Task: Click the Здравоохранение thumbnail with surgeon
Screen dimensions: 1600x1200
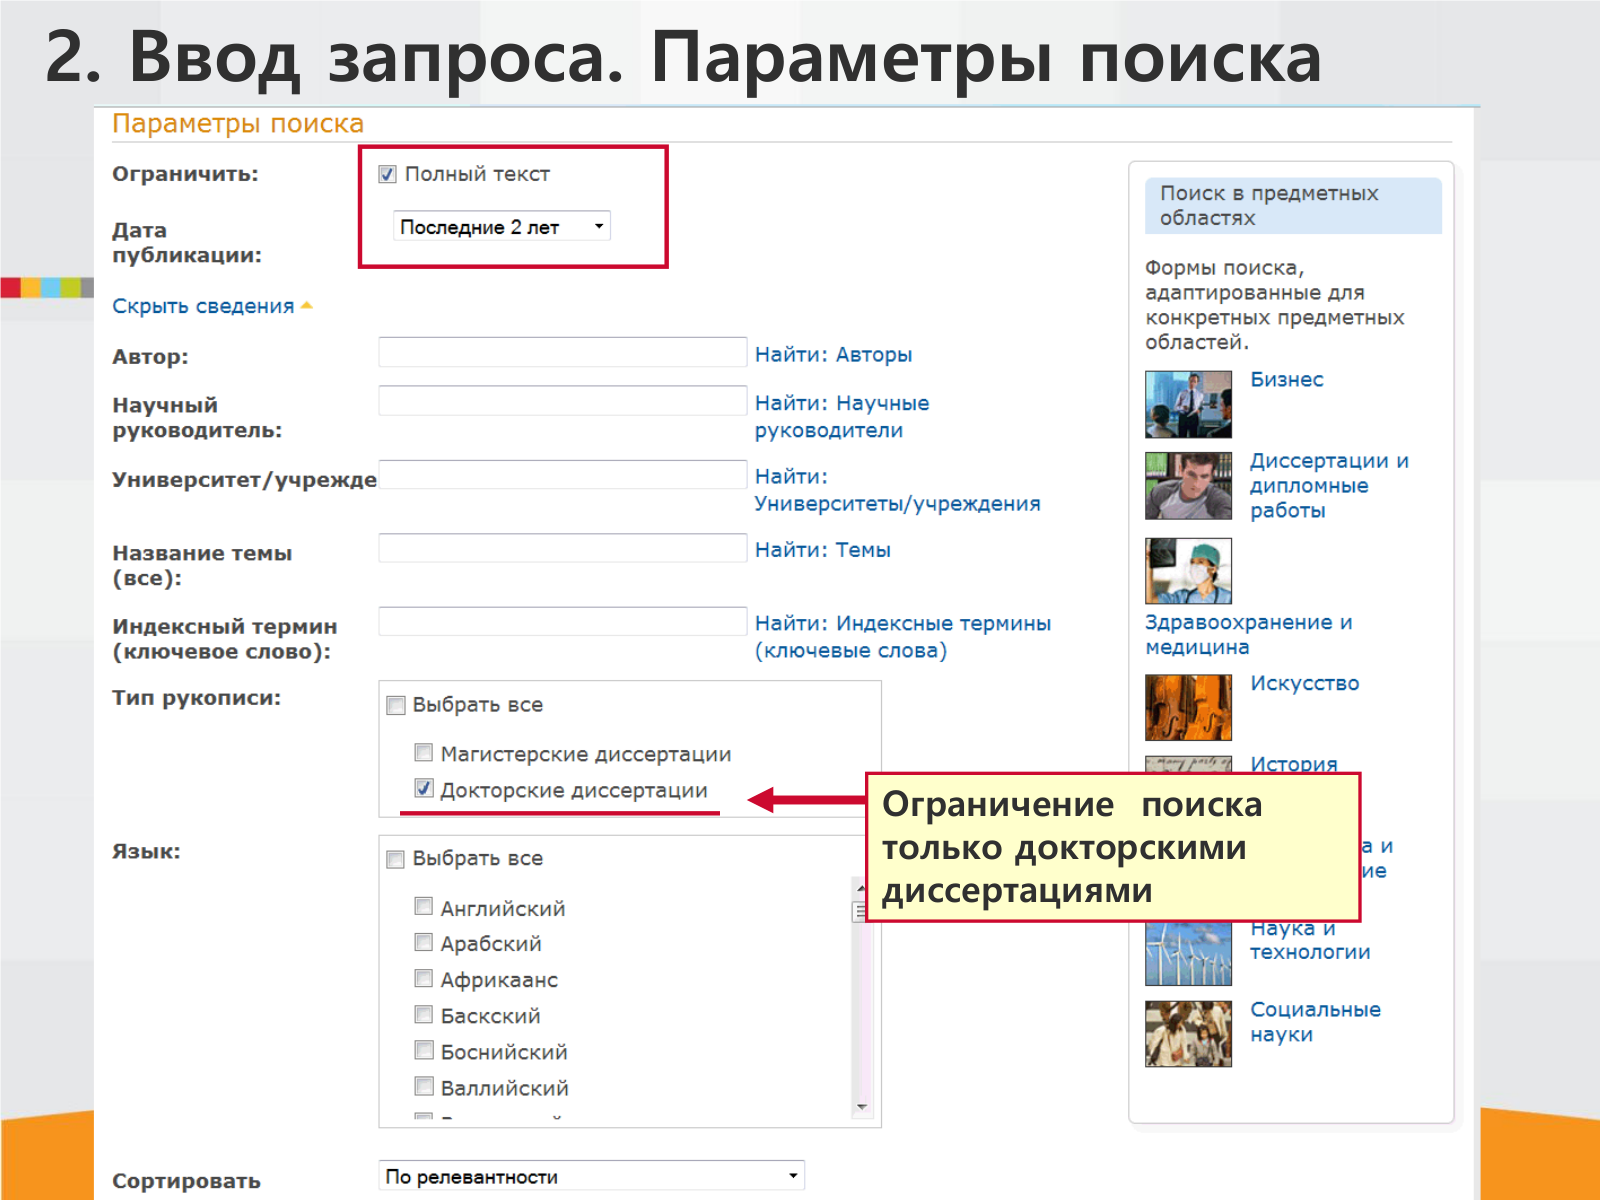Action: tap(1188, 571)
